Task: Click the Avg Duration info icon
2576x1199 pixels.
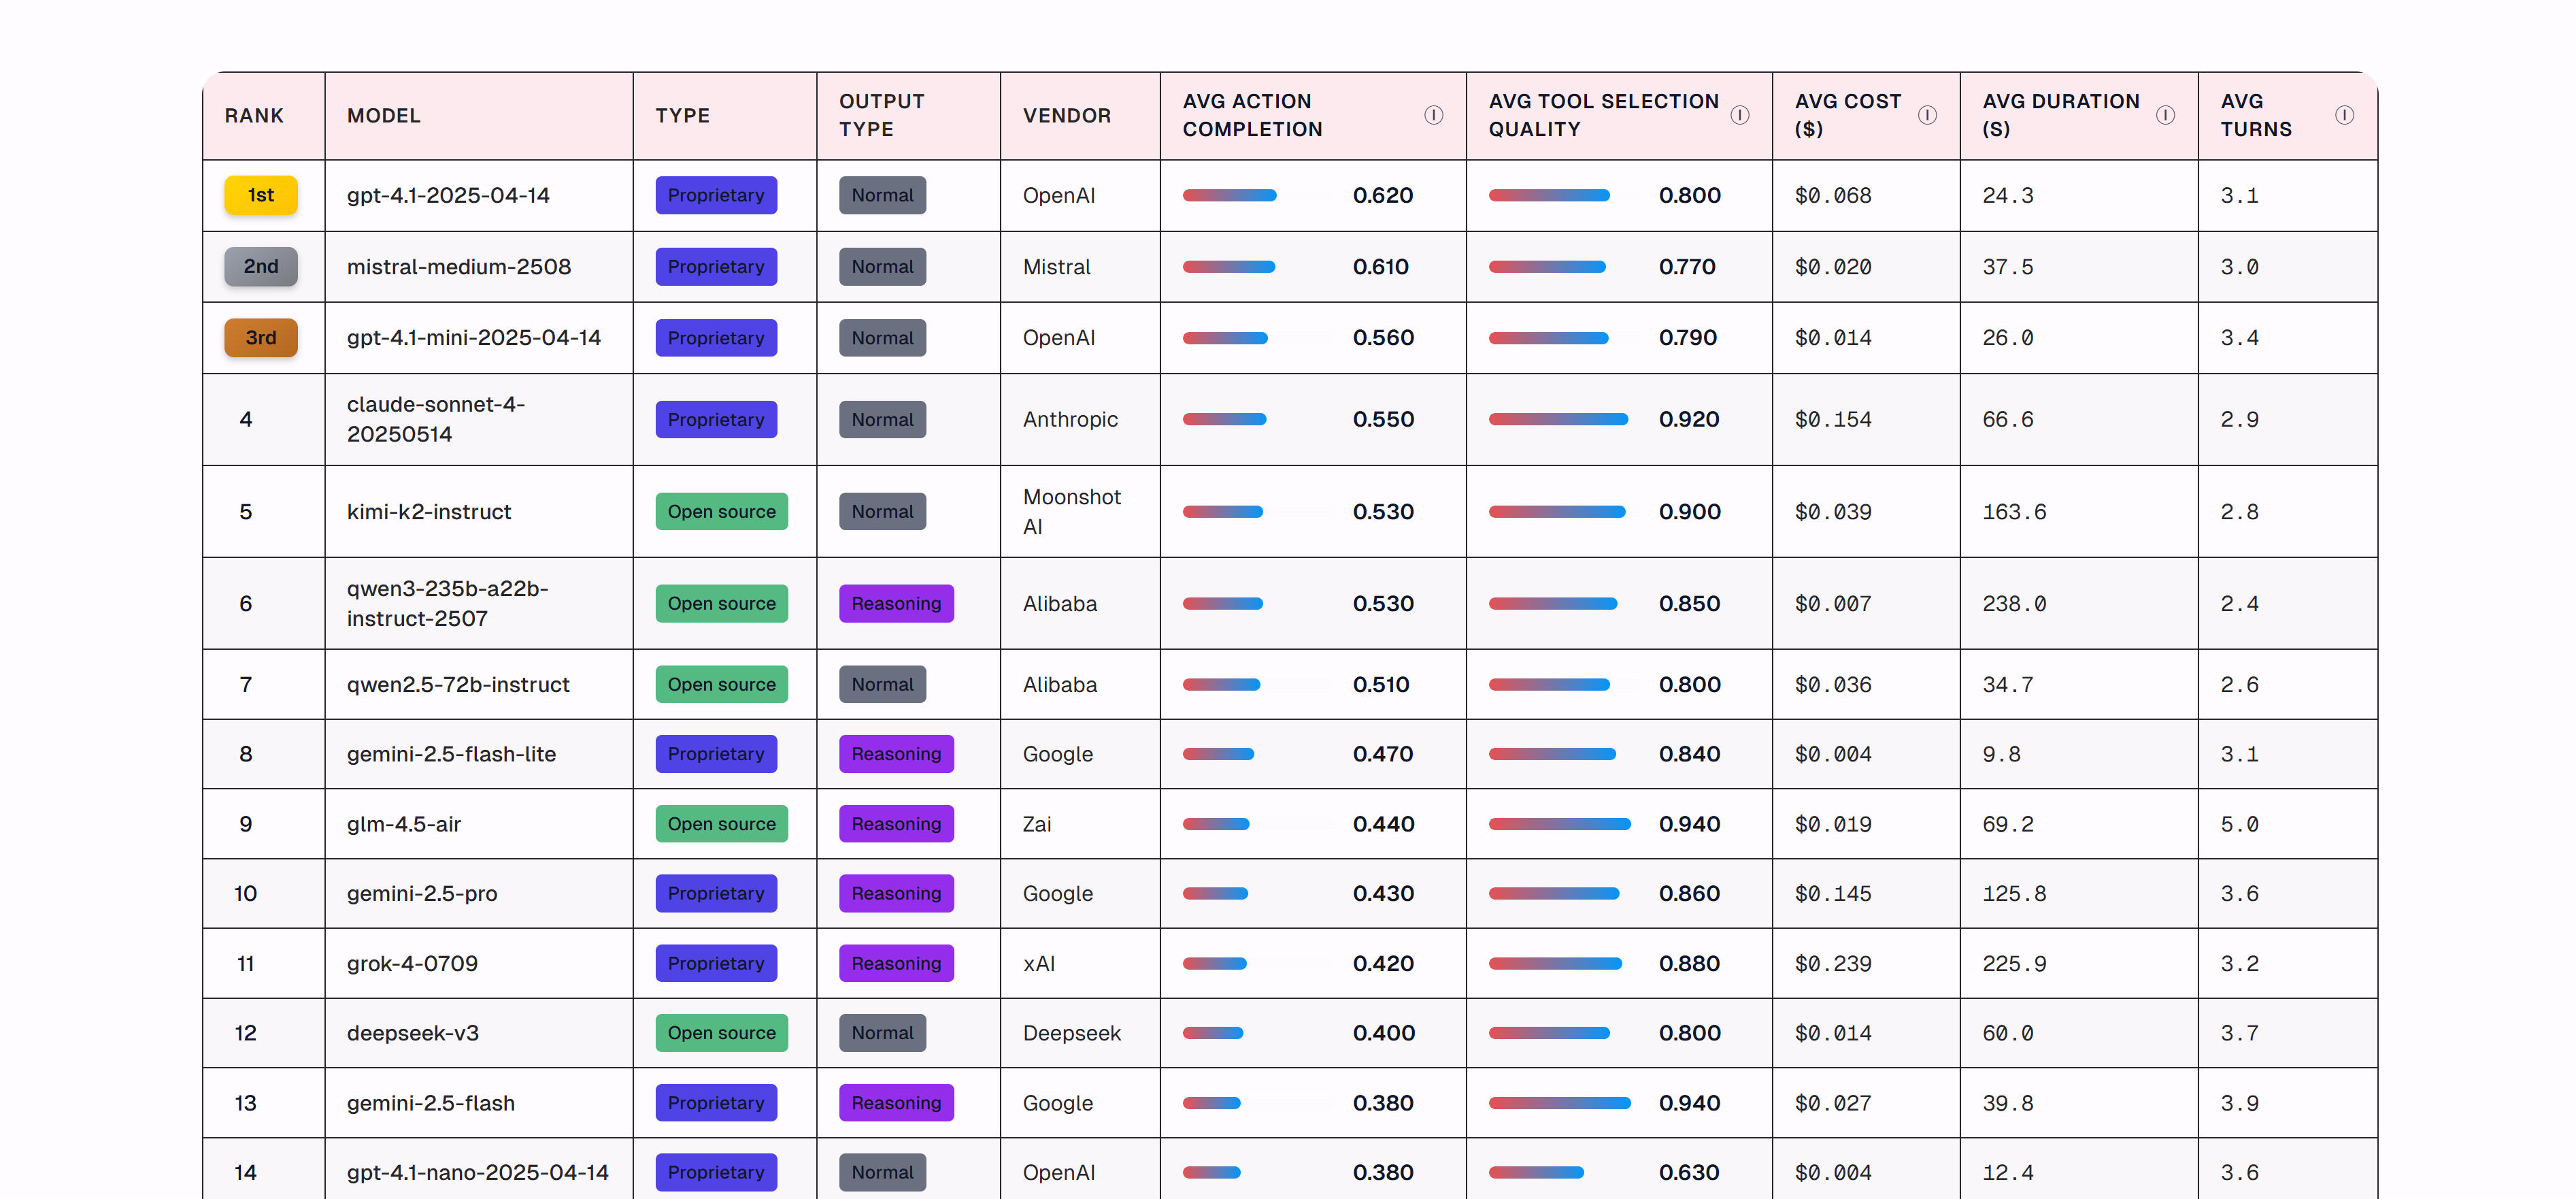Action: (2165, 115)
